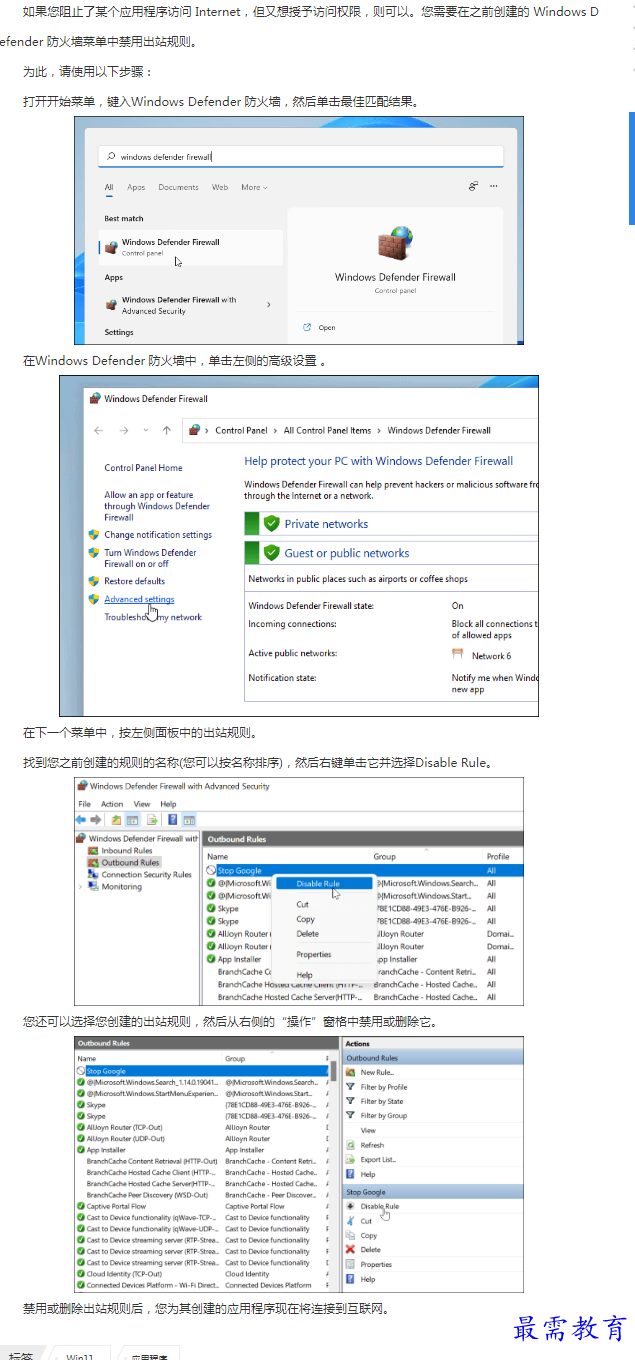Click the Control Panel Home link

click(143, 468)
